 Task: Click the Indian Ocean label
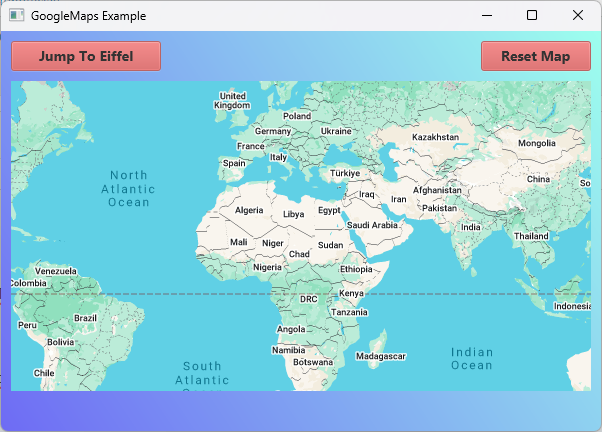tap(472, 359)
